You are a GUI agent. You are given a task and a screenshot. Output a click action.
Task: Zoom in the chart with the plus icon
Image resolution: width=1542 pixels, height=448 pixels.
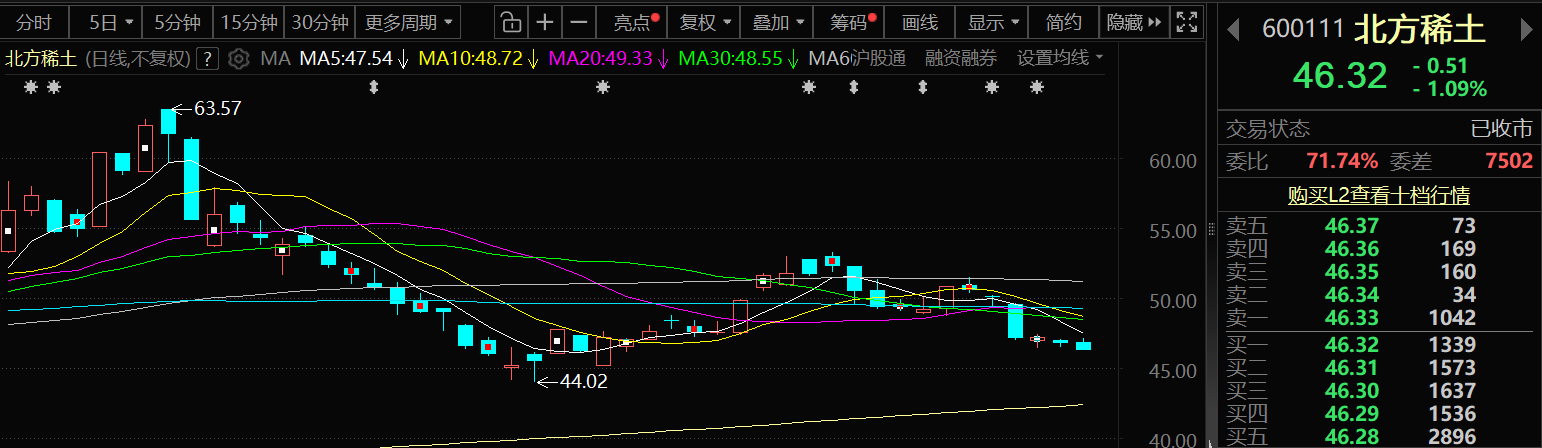[544, 22]
